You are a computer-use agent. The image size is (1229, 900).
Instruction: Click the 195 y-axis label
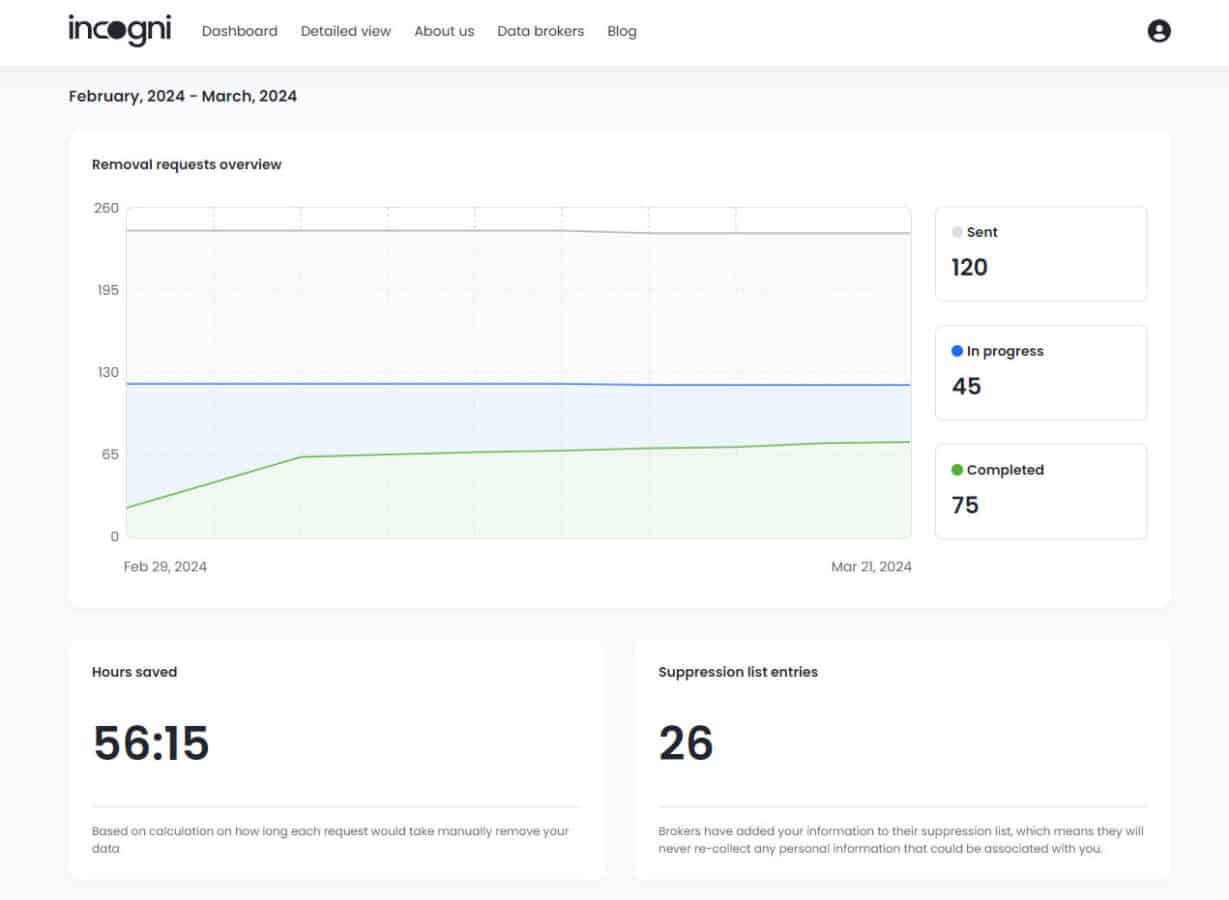pos(107,290)
